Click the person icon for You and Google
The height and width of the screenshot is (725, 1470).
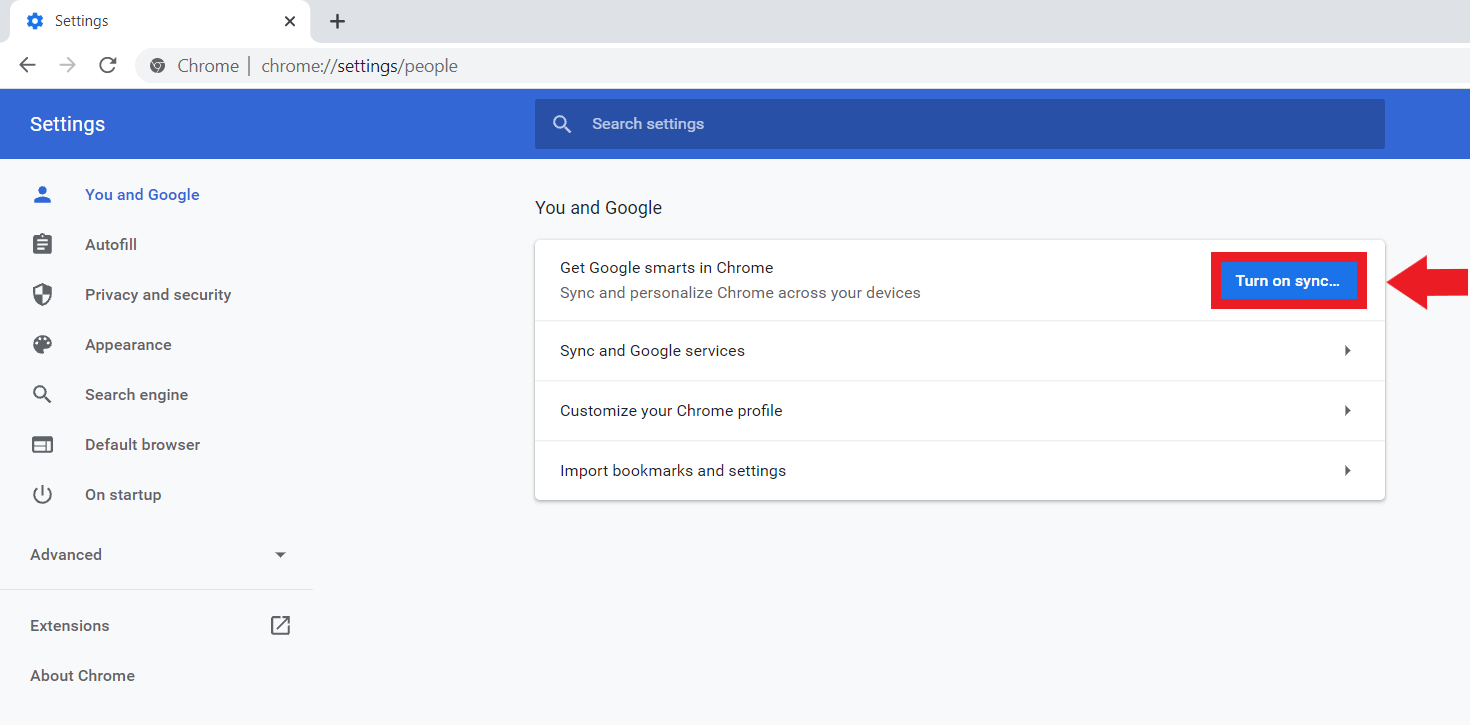(x=42, y=195)
